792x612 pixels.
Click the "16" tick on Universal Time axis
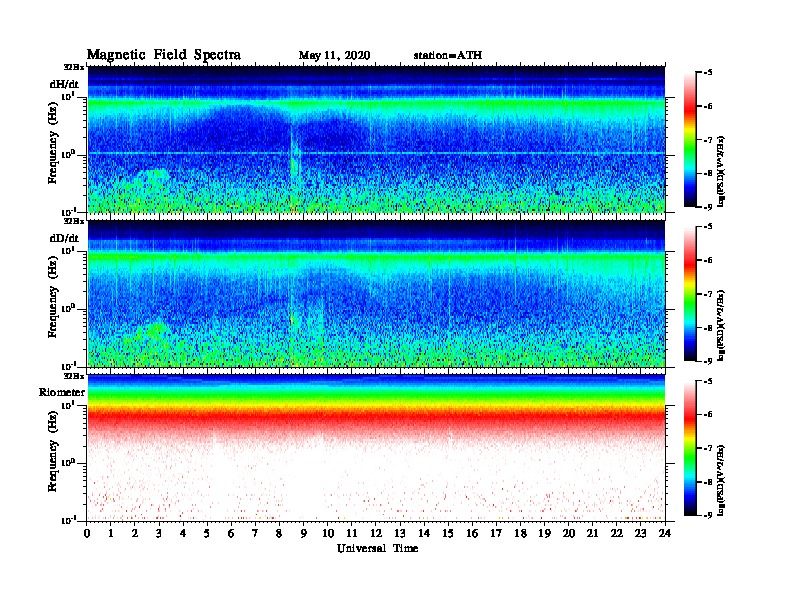(472, 533)
